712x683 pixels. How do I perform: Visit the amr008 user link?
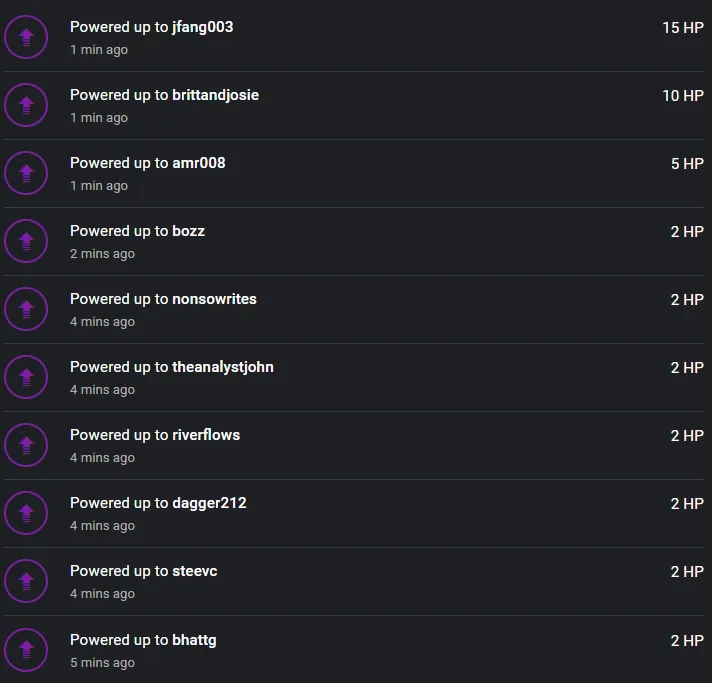pos(199,163)
